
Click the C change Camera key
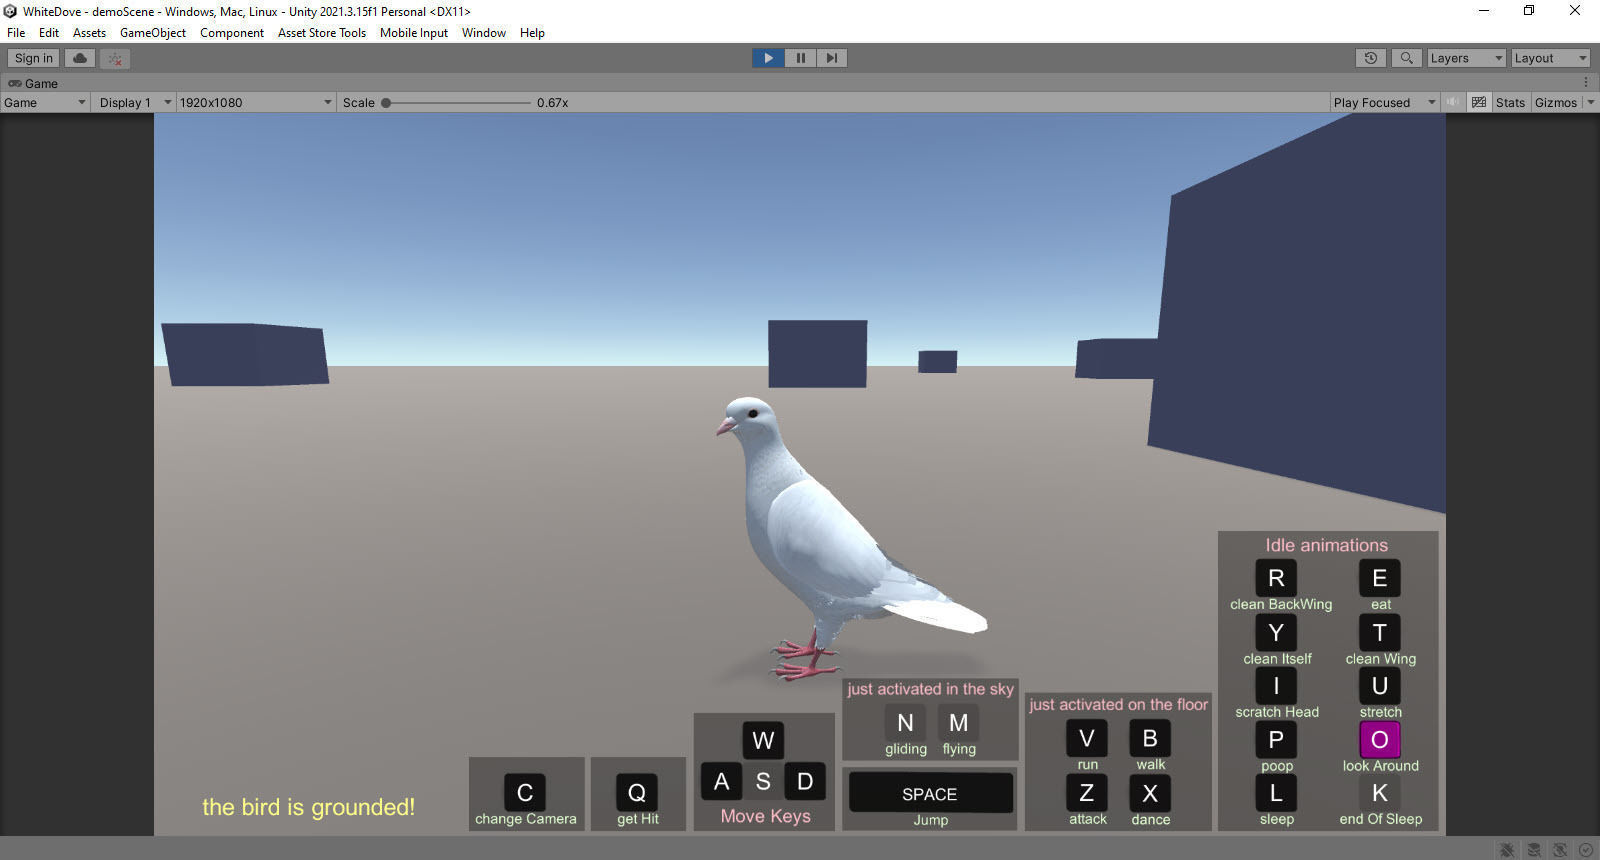pos(525,793)
